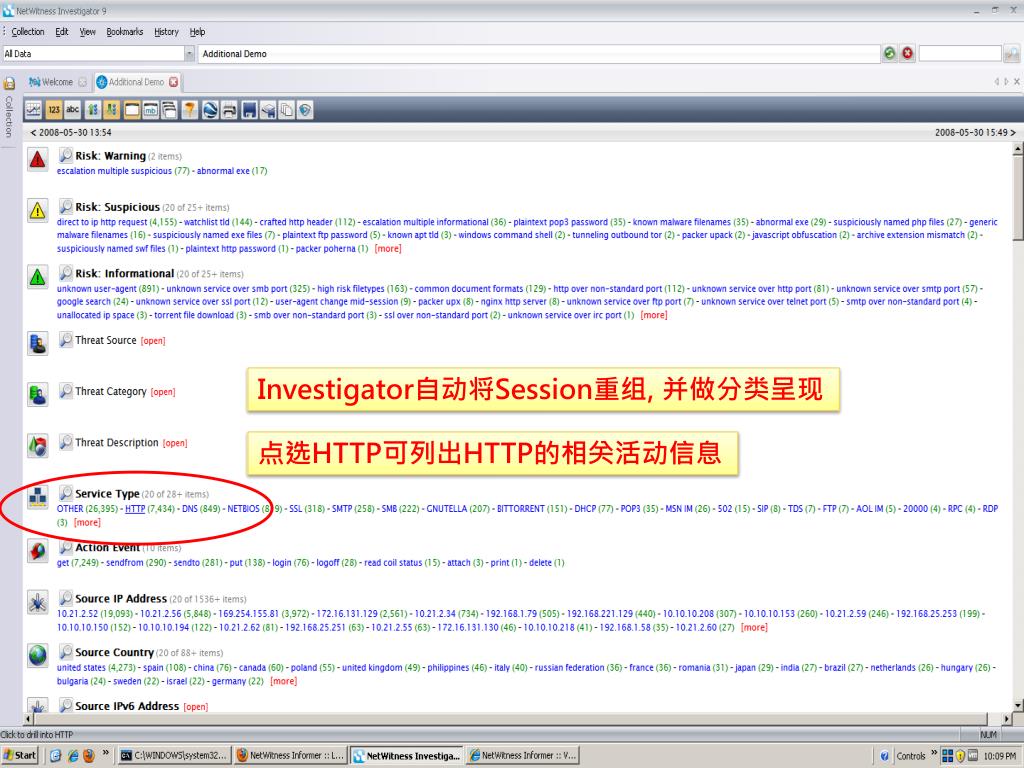The height and width of the screenshot is (768, 1024).
Task: Toggle the session count quantifier button
Action: pyautogui.click(x=132, y=110)
